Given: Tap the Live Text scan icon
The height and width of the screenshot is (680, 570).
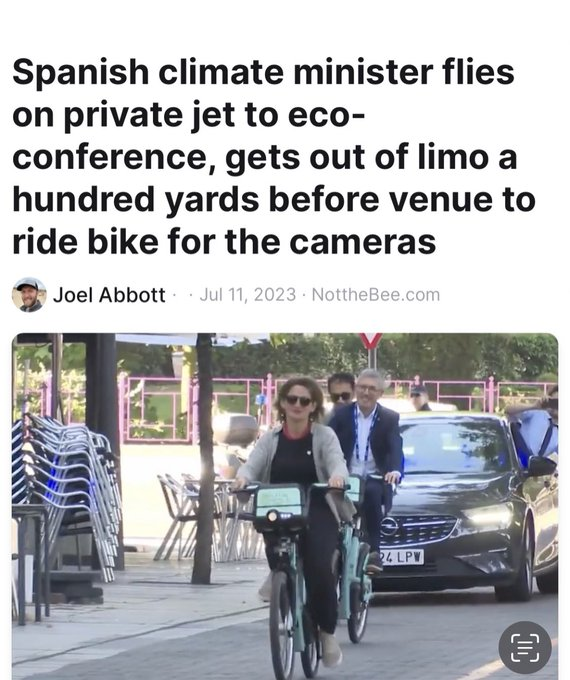Looking at the screenshot, I should tap(525, 647).
